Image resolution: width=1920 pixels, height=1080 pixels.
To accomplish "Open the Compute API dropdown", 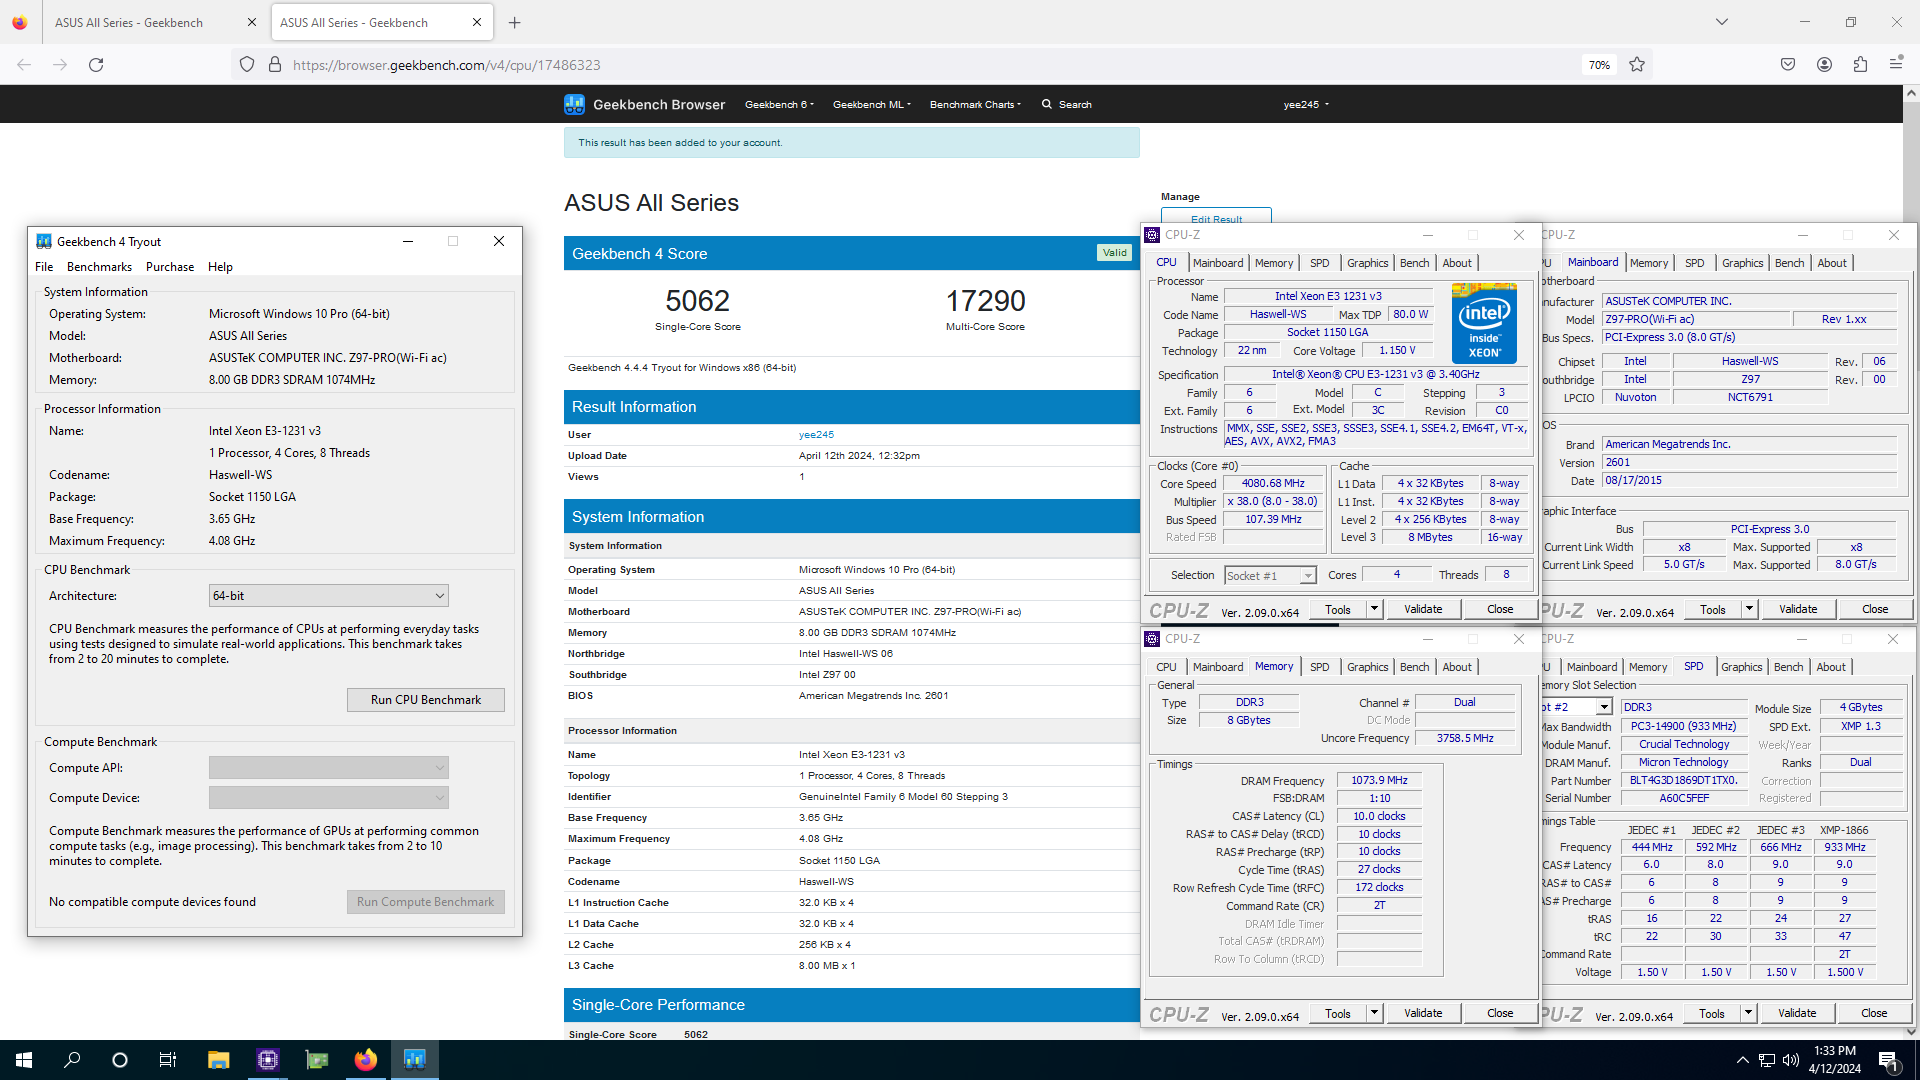I will (328, 768).
